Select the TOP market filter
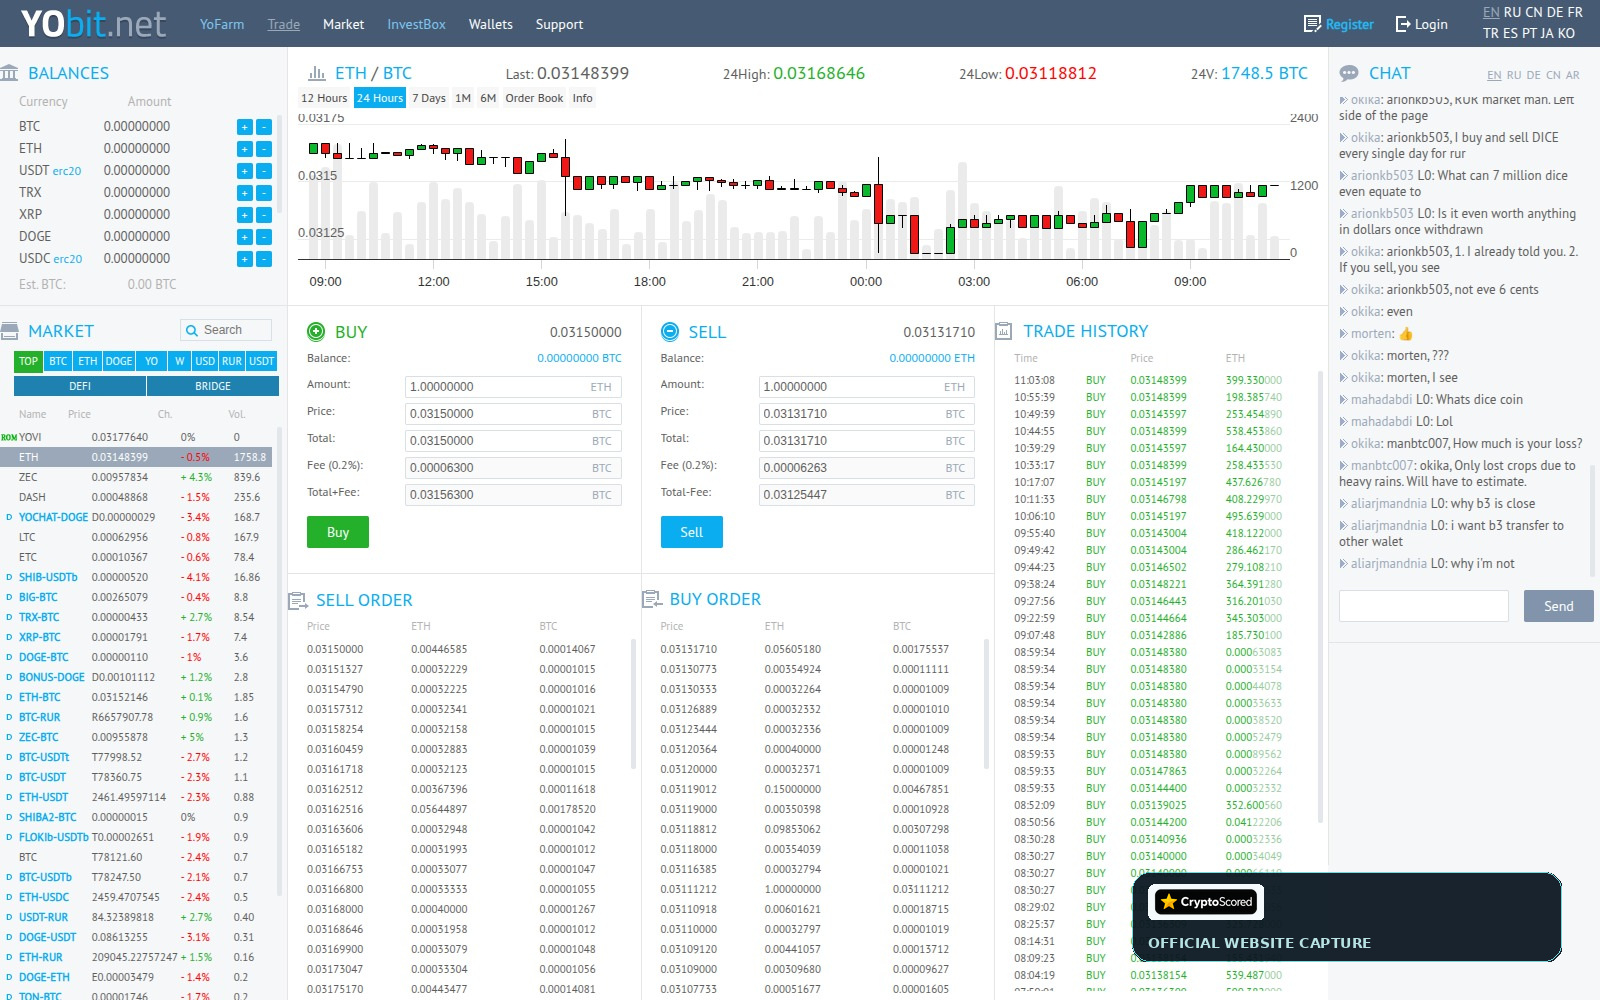 tap(28, 361)
